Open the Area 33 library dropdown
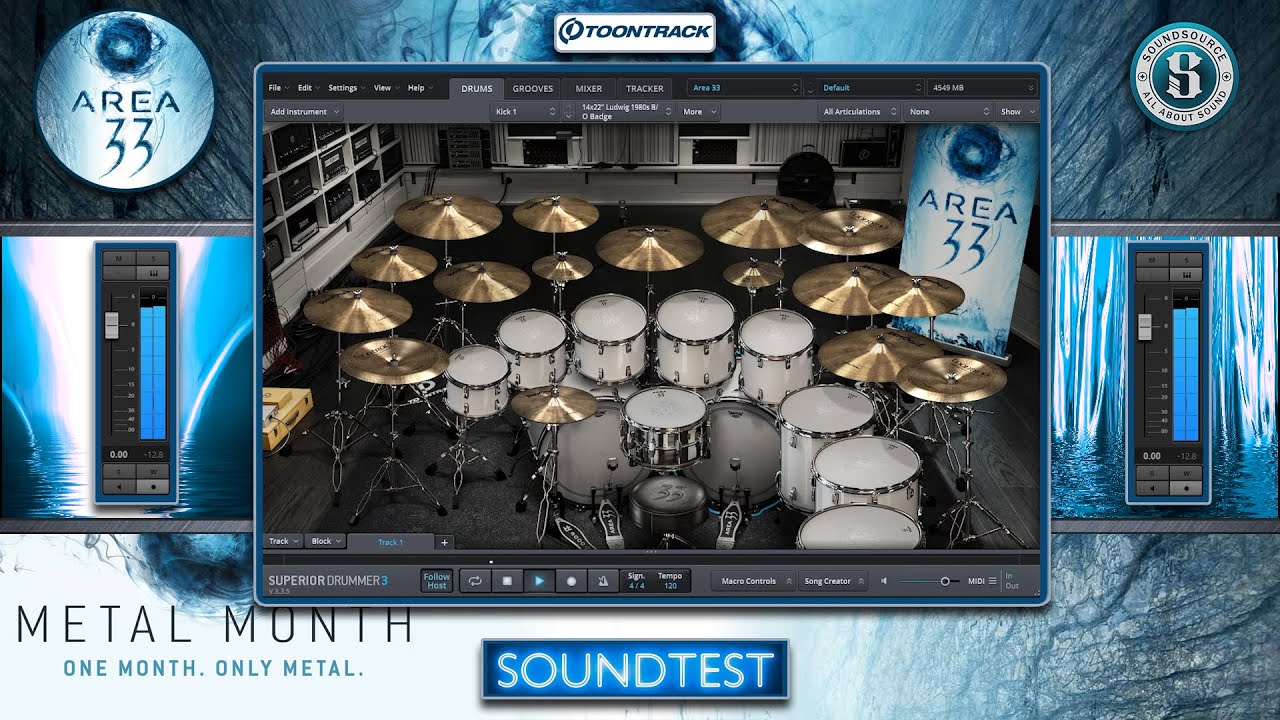Screen dimensions: 1280x720 745,88
